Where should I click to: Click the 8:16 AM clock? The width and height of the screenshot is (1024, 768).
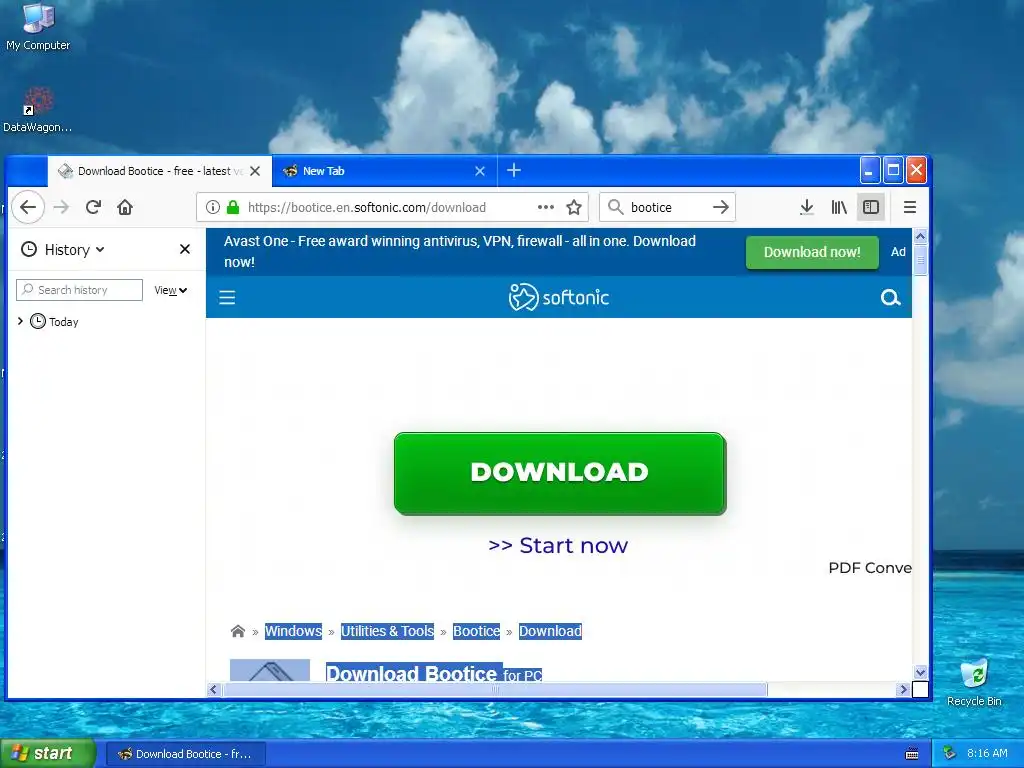(987, 754)
